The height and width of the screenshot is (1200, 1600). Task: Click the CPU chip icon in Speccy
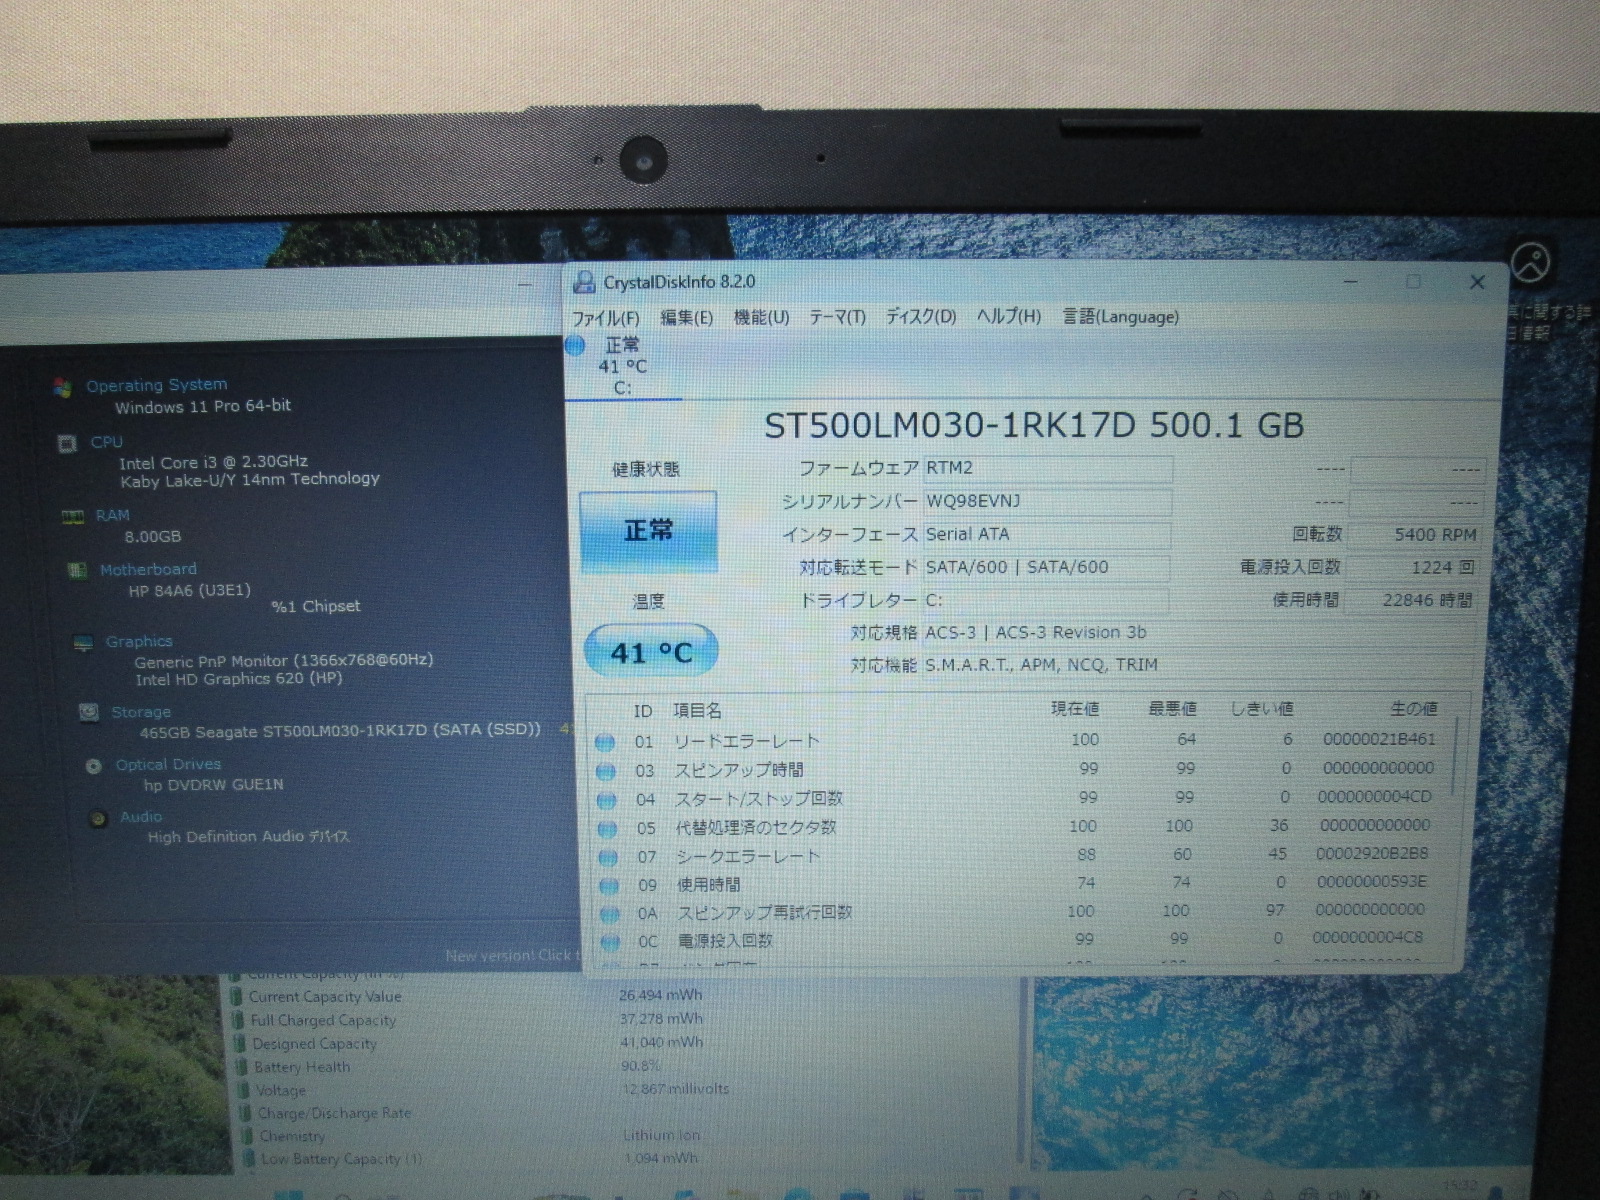click(x=67, y=443)
